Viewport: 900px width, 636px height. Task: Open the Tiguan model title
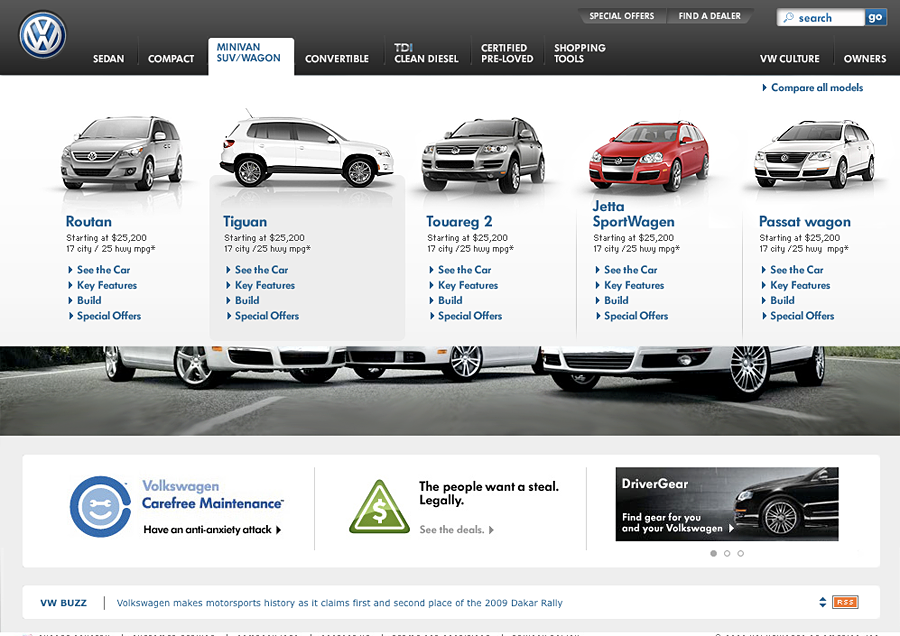[x=245, y=222]
